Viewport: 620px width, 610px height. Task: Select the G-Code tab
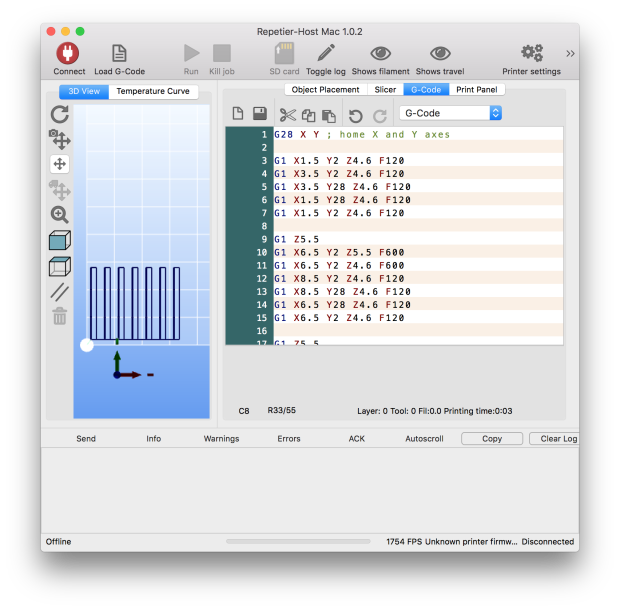(426, 90)
